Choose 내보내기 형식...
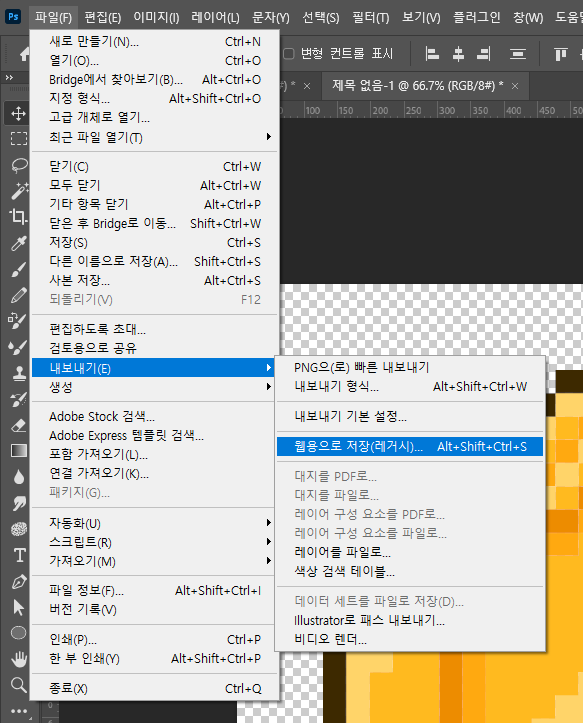Image resolution: width=583 pixels, height=723 pixels. click(410, 386)
